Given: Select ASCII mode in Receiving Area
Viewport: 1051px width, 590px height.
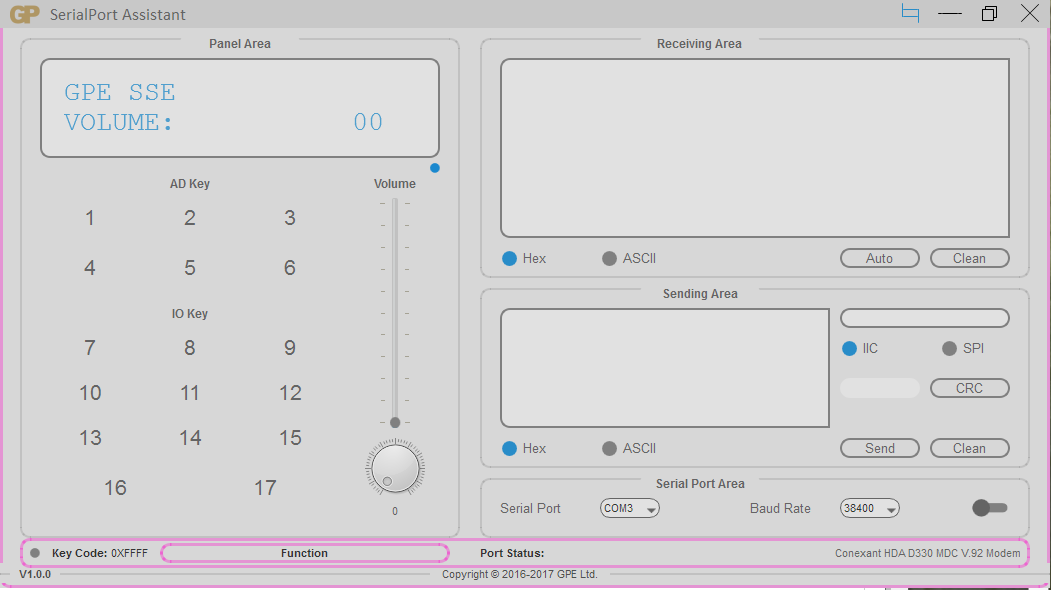Looking at the screenshot, I should click(x=629, y=258).
